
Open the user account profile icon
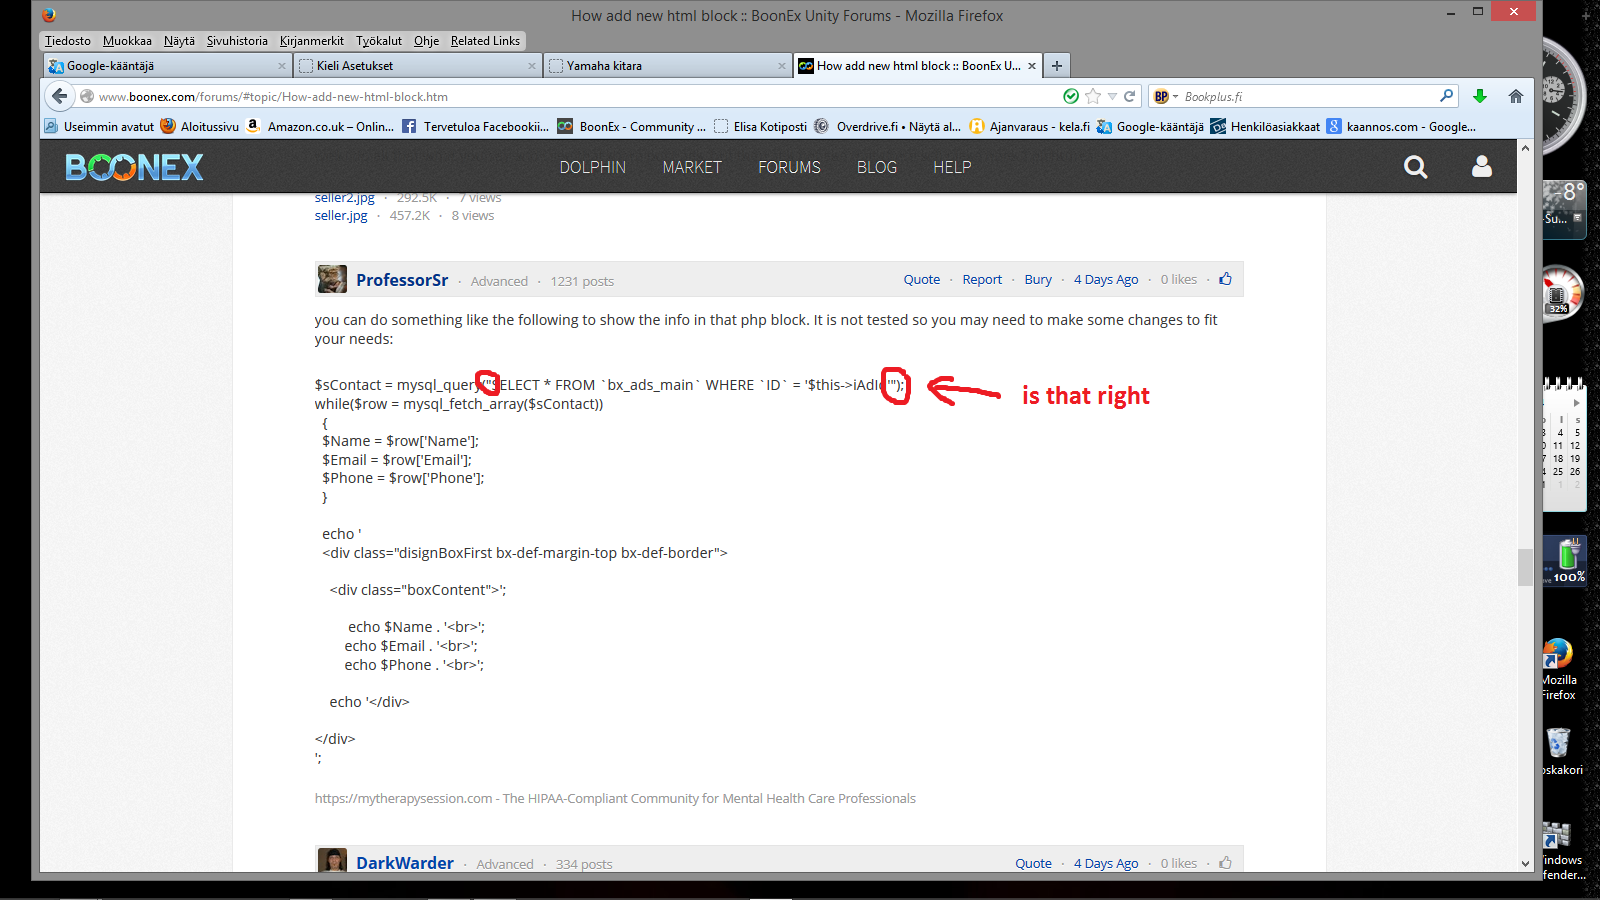[1481, 167]
